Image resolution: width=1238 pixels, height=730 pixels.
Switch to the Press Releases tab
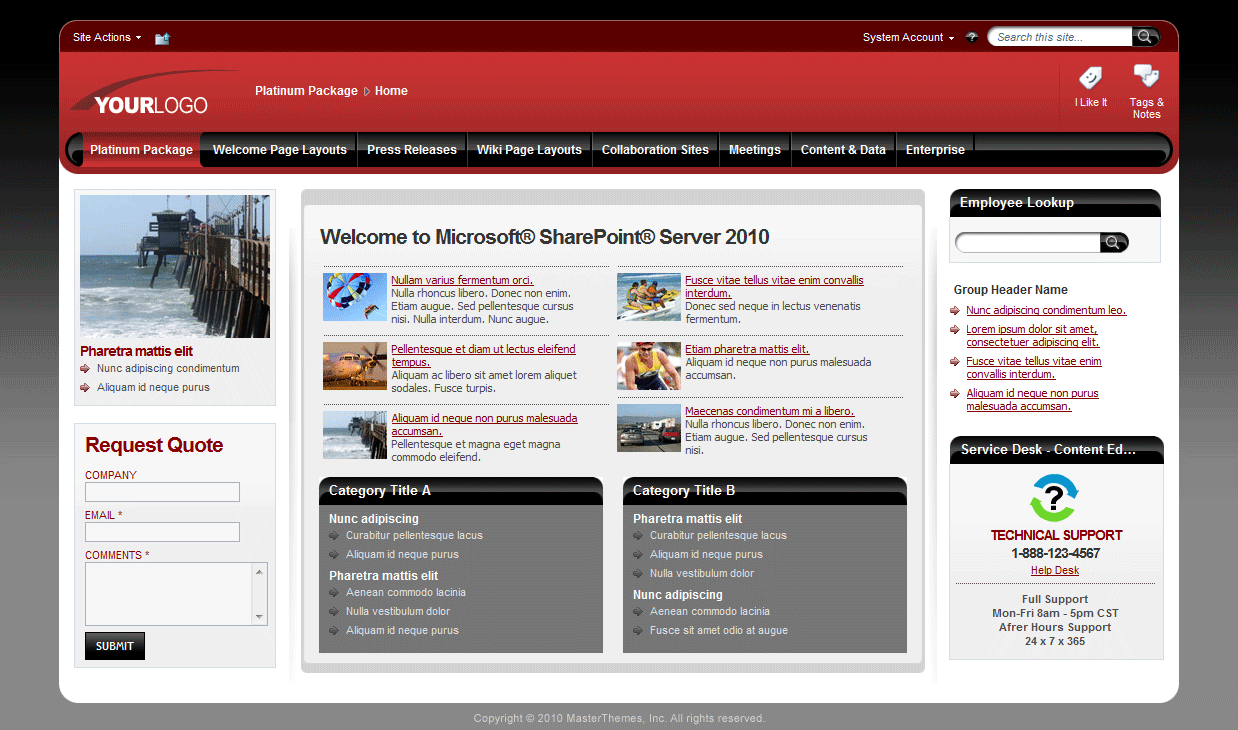pyautogui.click(x=411, y=150)
